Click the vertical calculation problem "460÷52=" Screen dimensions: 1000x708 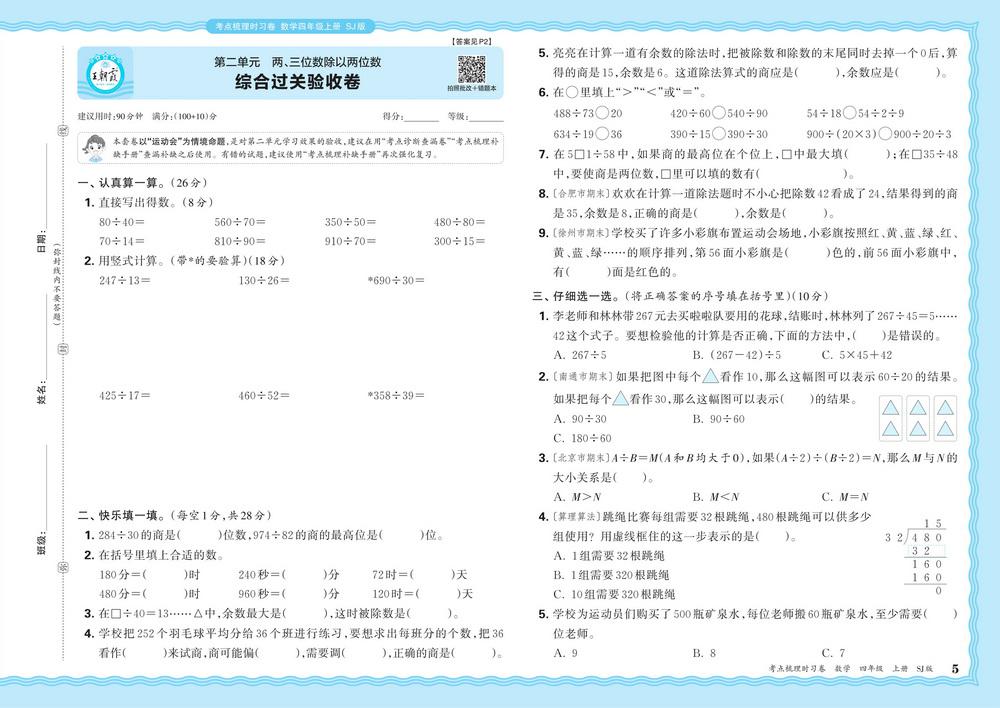(264, 396)
